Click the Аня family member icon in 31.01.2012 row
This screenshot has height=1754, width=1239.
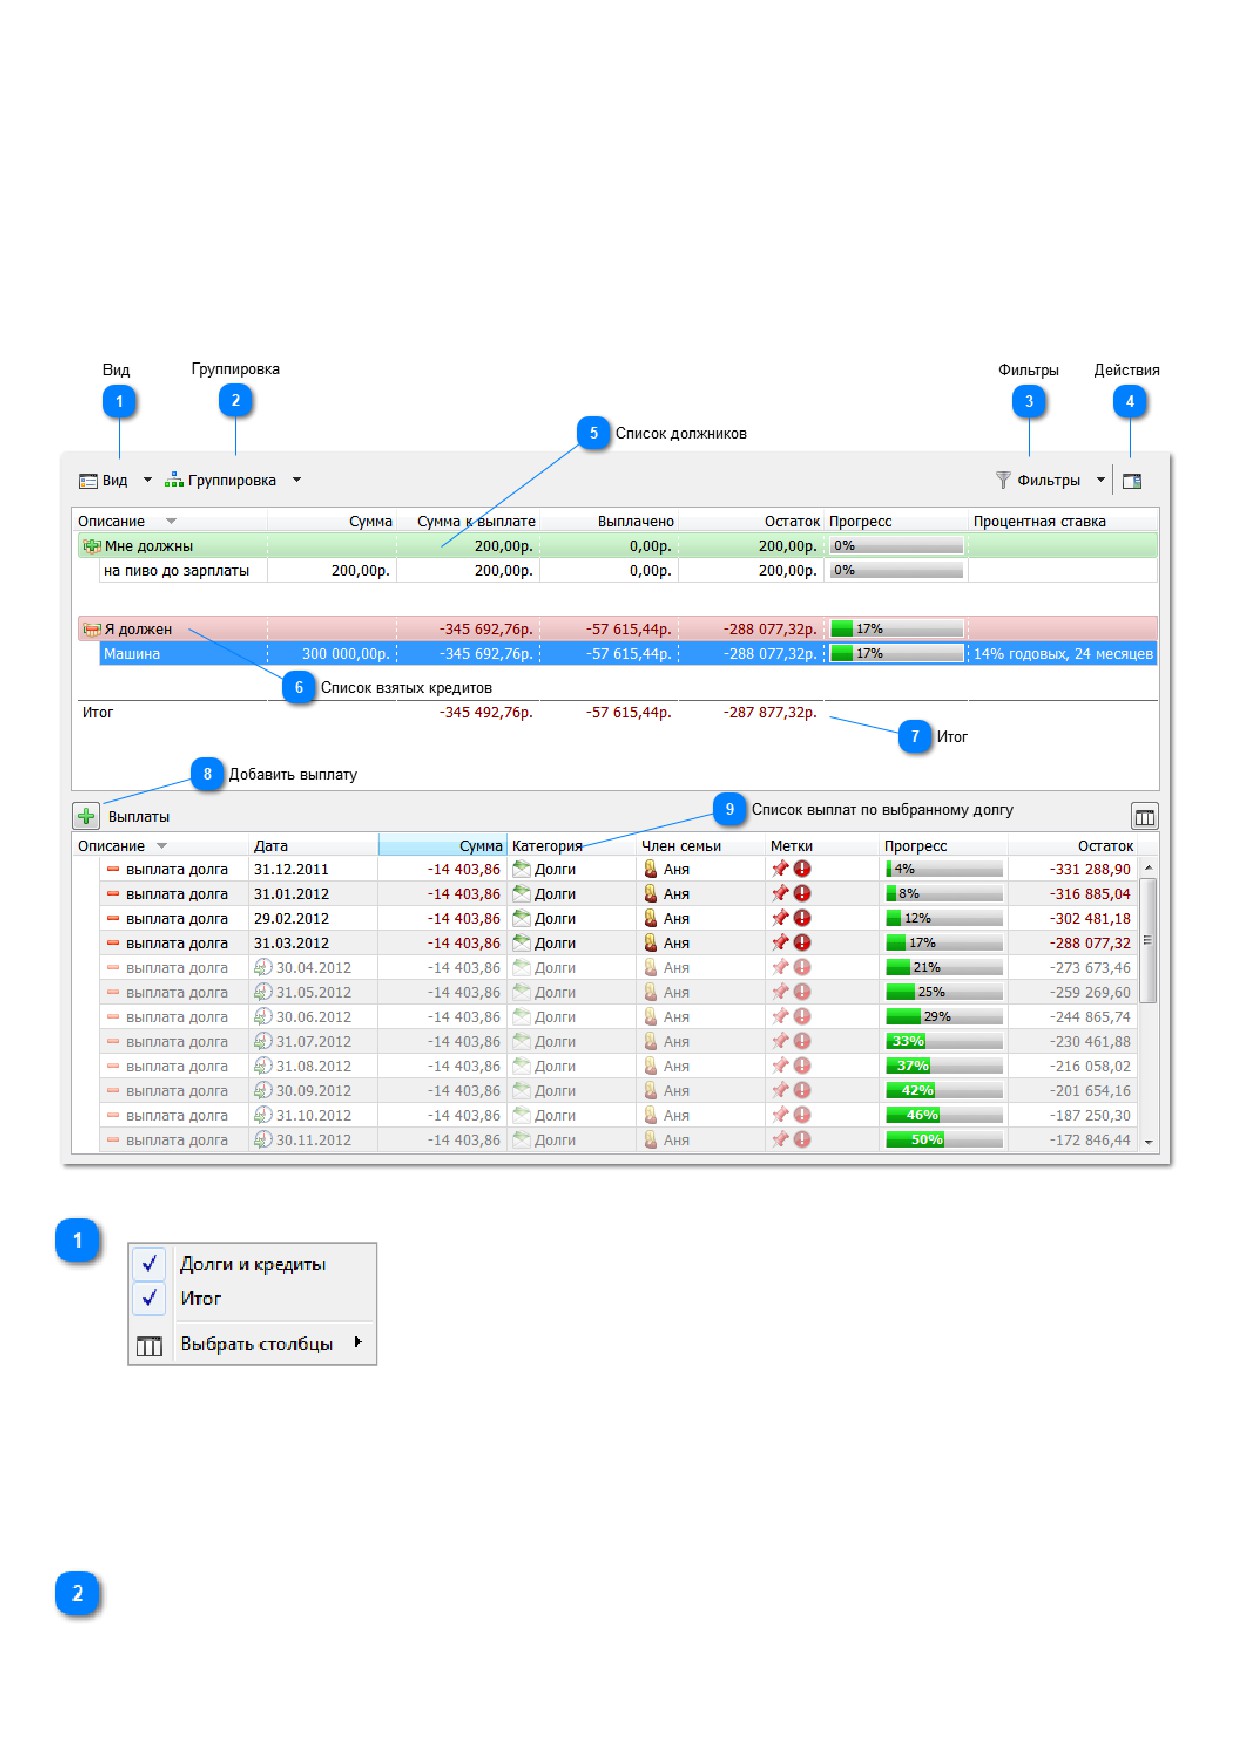pos(651,893)
